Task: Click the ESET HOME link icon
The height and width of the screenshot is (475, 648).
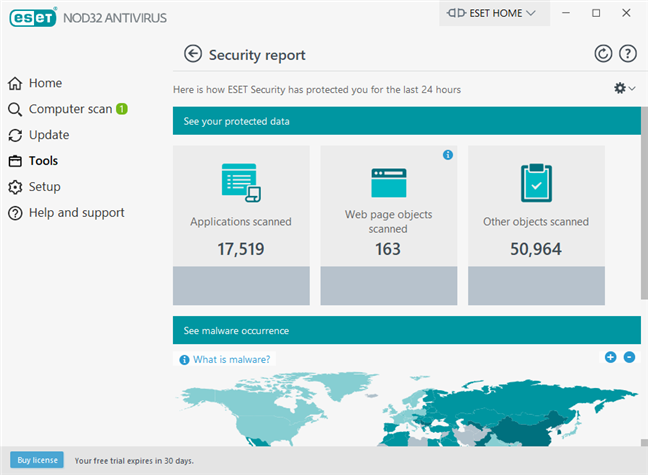Action: [x=456, y=13]
